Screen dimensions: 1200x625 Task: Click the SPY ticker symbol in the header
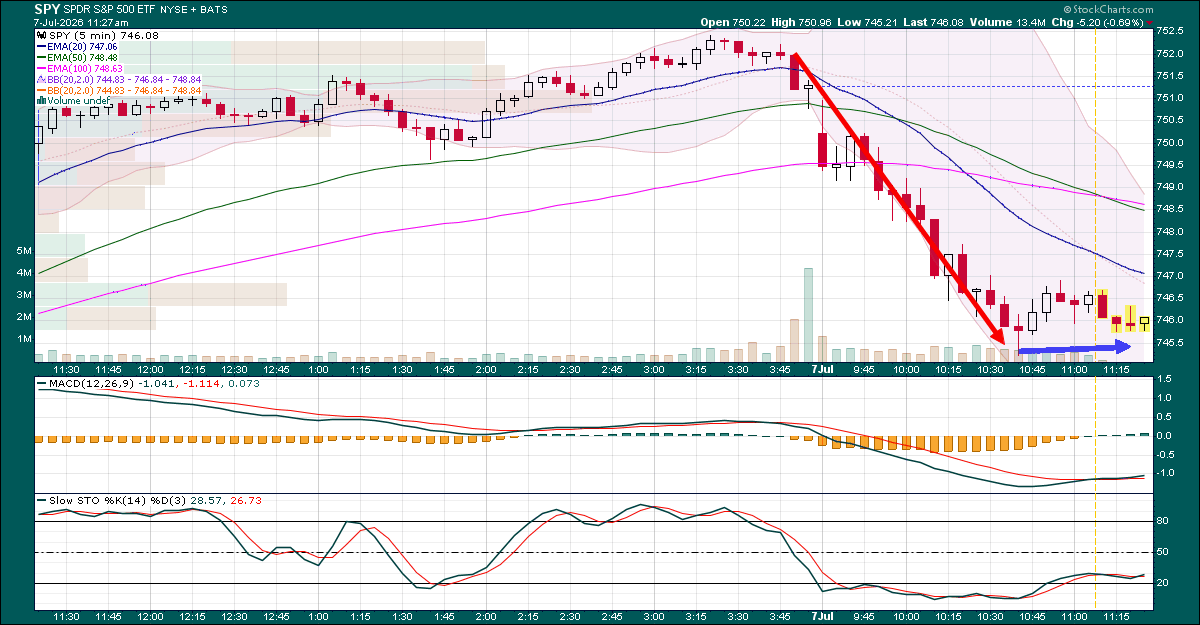pos(47,9)
